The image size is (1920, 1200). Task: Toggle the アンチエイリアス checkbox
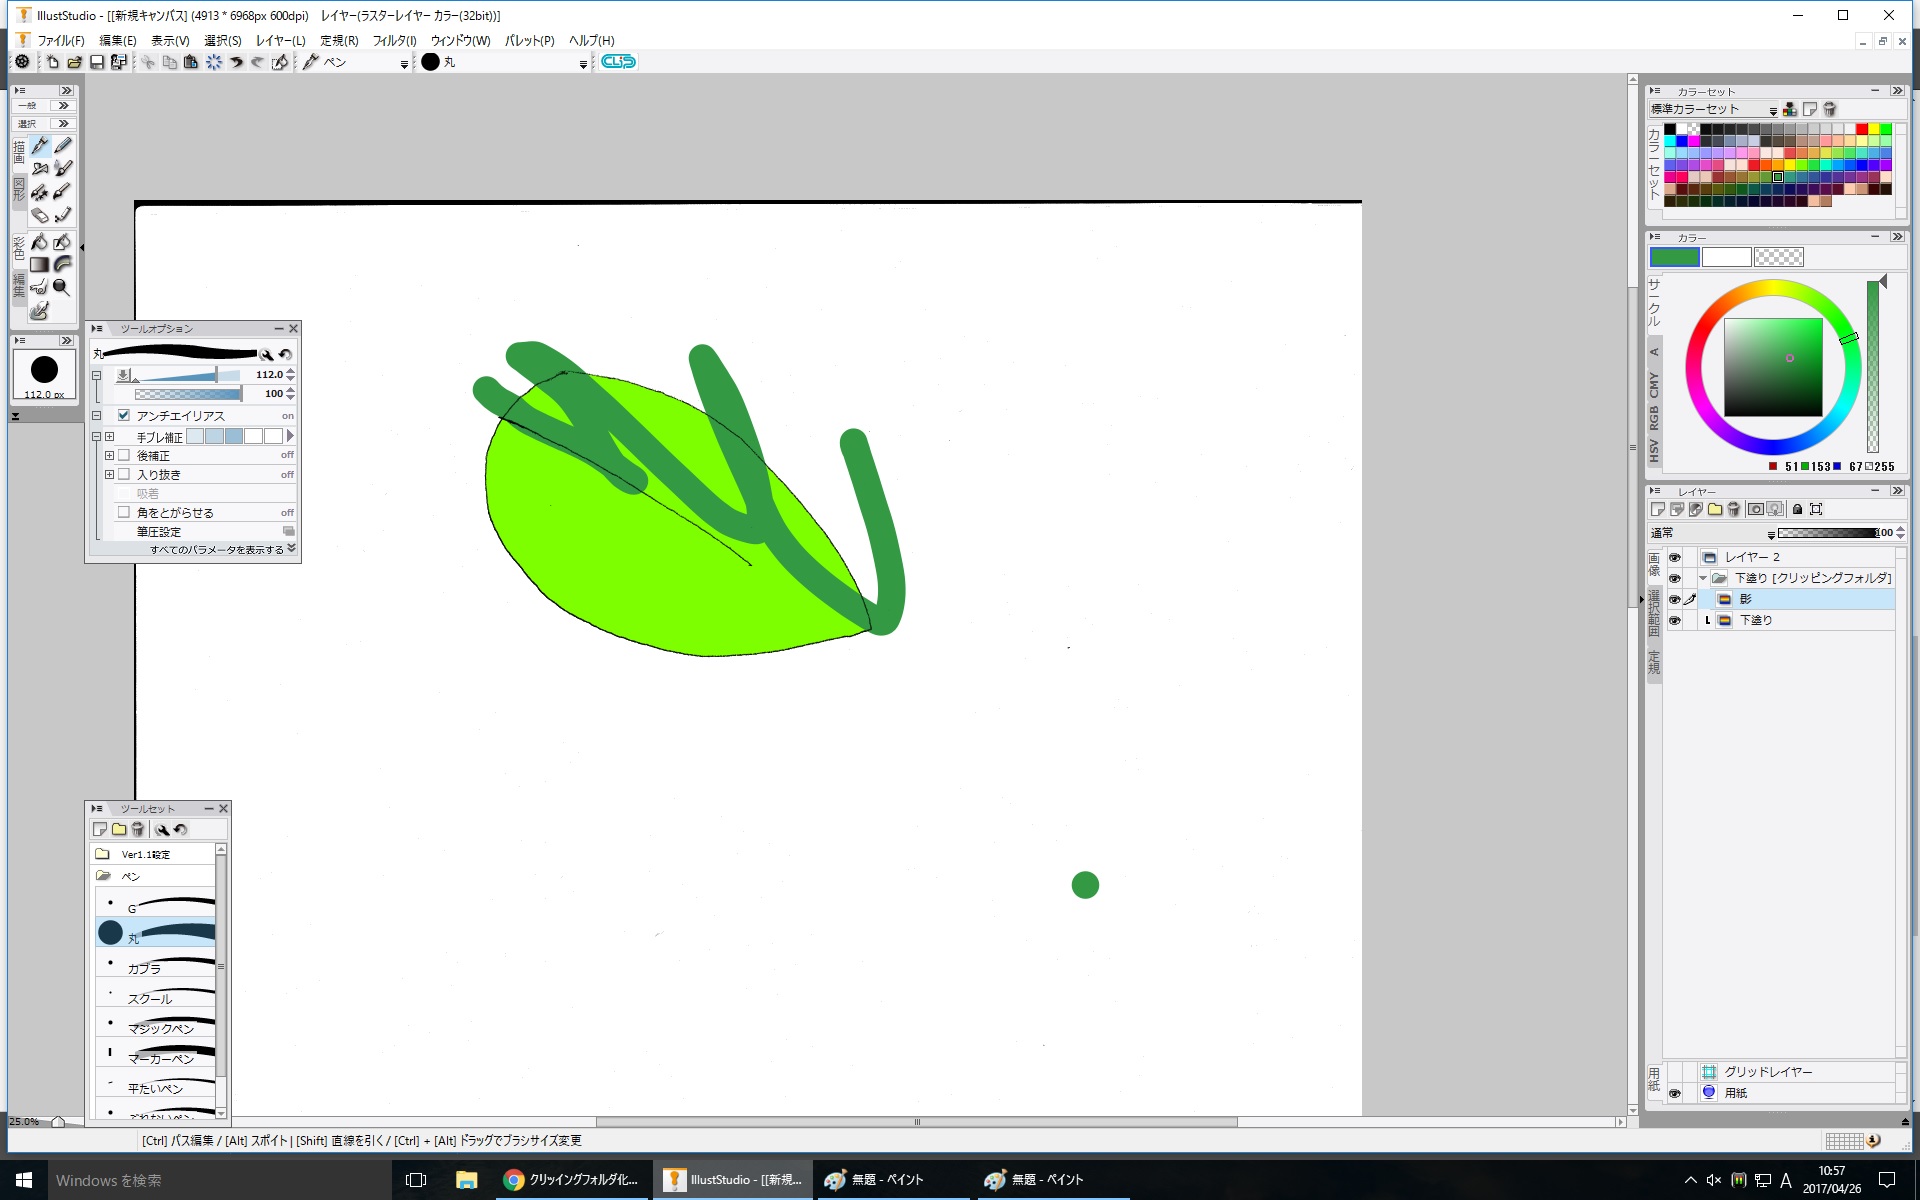(124, 415)
